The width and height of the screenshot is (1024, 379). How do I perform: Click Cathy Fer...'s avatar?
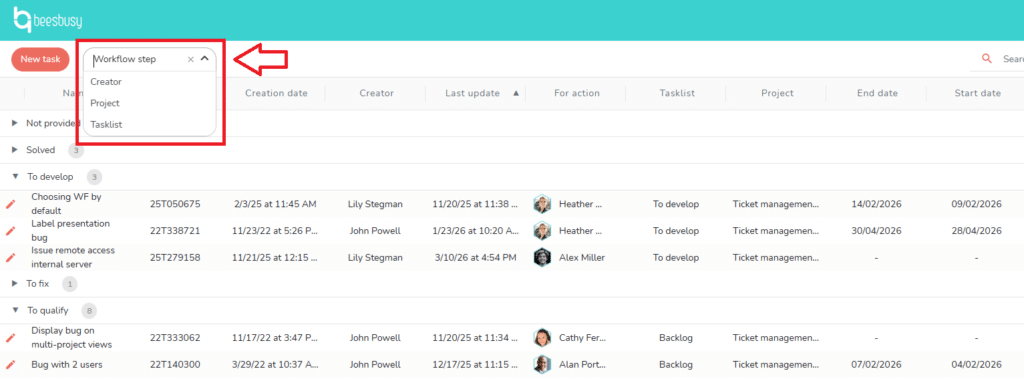coord(543,338)
